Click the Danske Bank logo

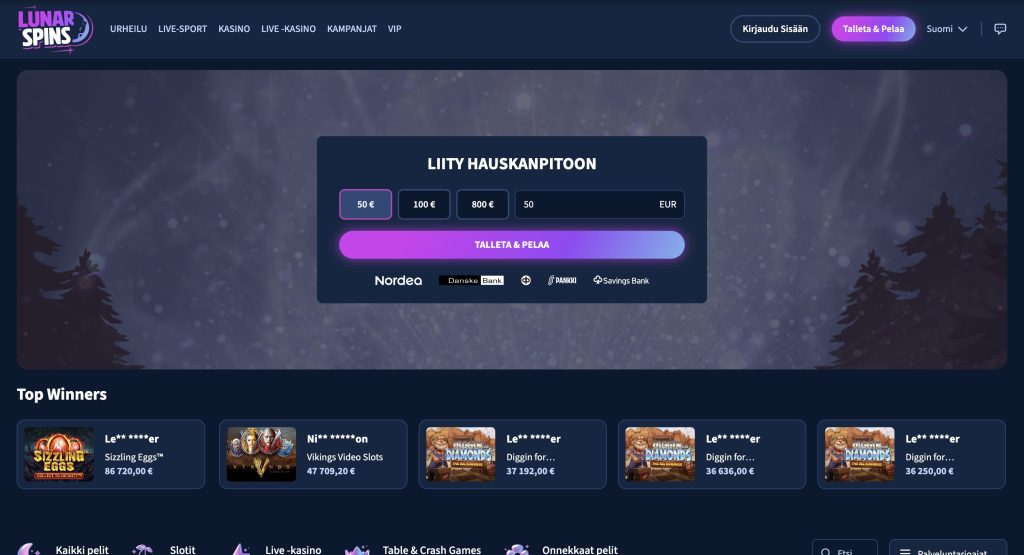[x=472, y=280]
